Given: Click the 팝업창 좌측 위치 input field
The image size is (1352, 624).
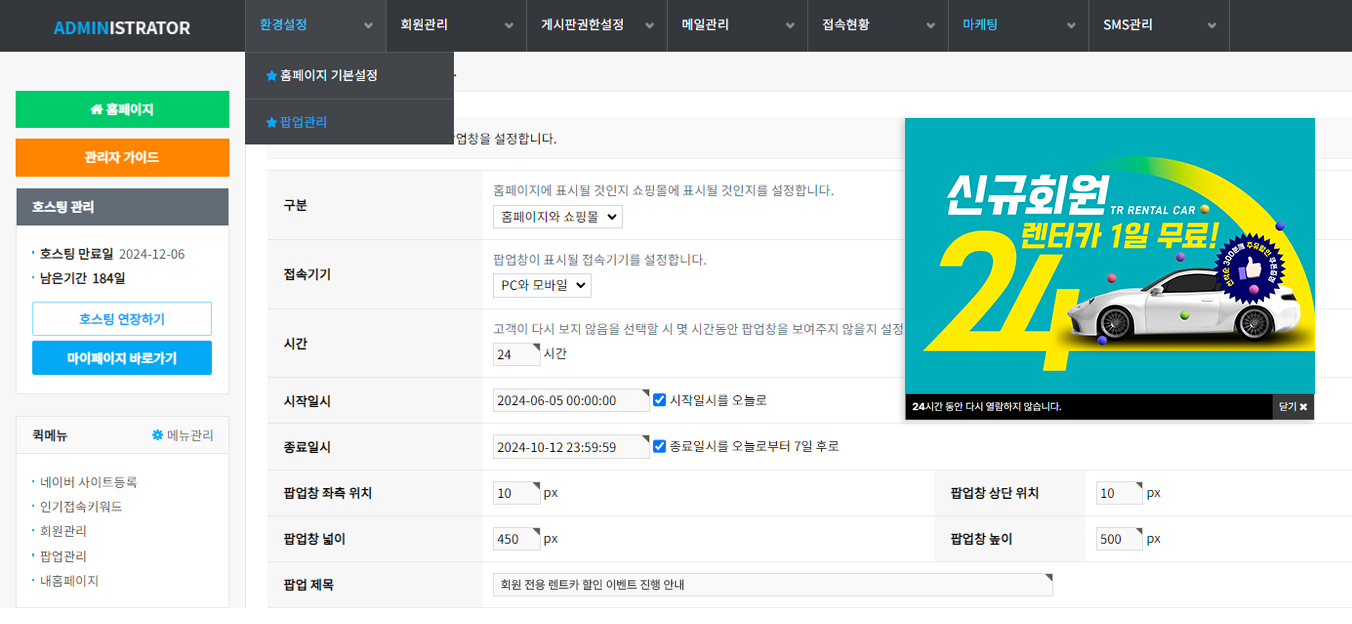Looking at the screenshot, I should 516,493.
